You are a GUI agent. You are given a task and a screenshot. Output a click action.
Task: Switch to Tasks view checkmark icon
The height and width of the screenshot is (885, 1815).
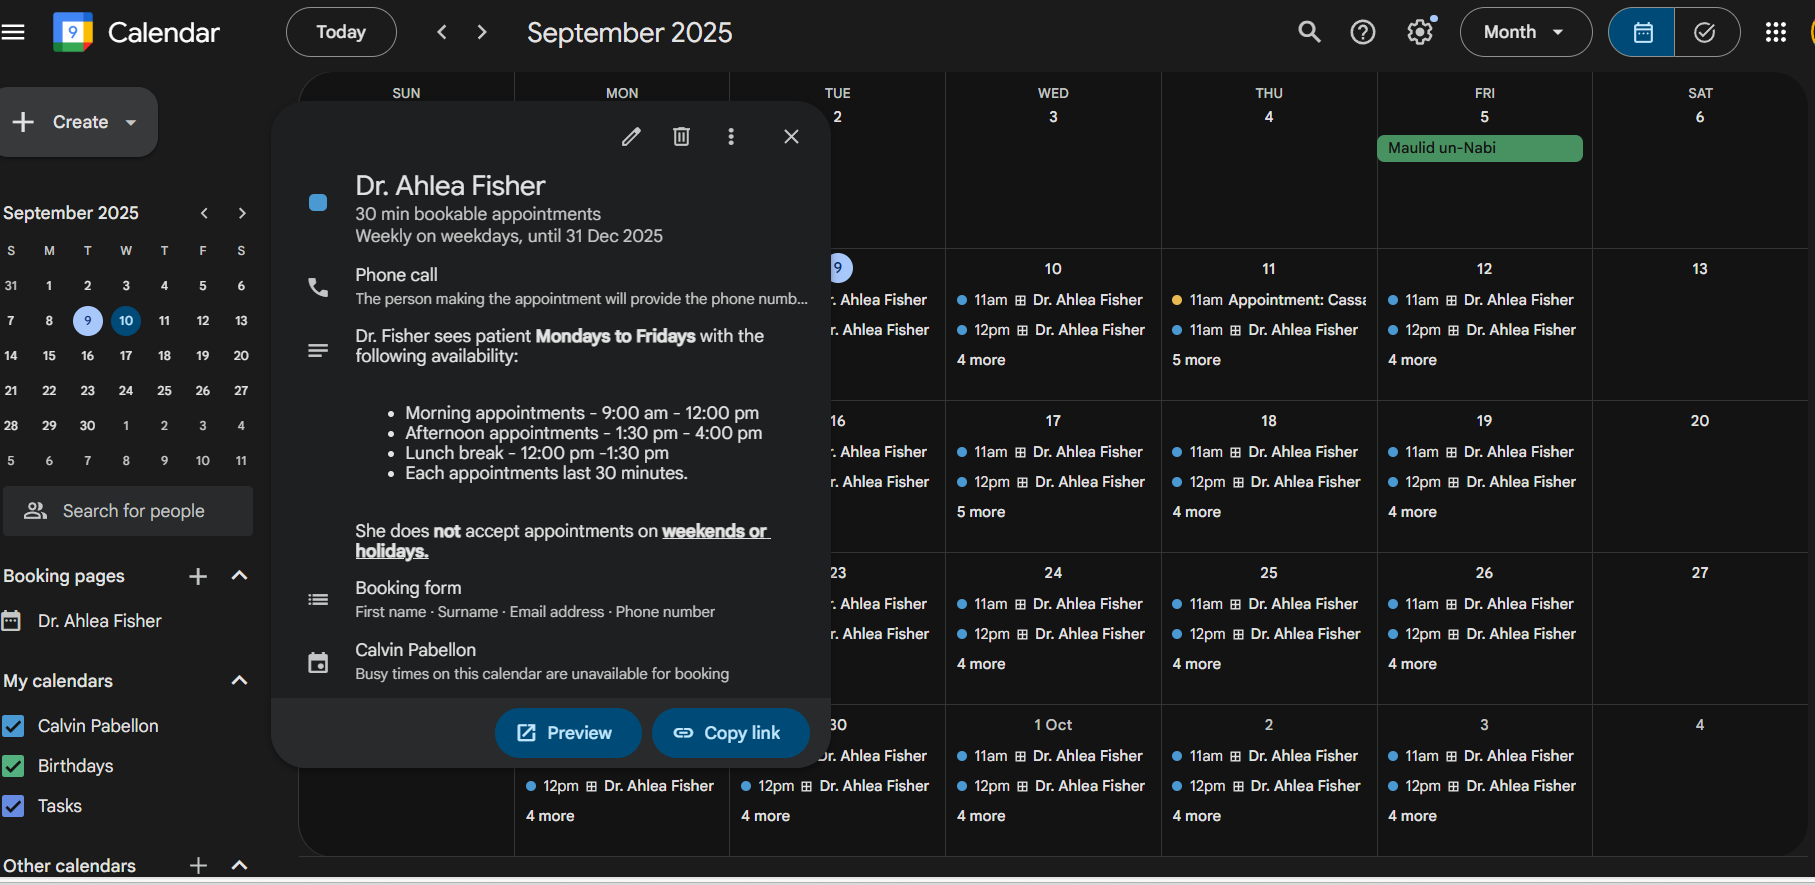point(1705,32)
